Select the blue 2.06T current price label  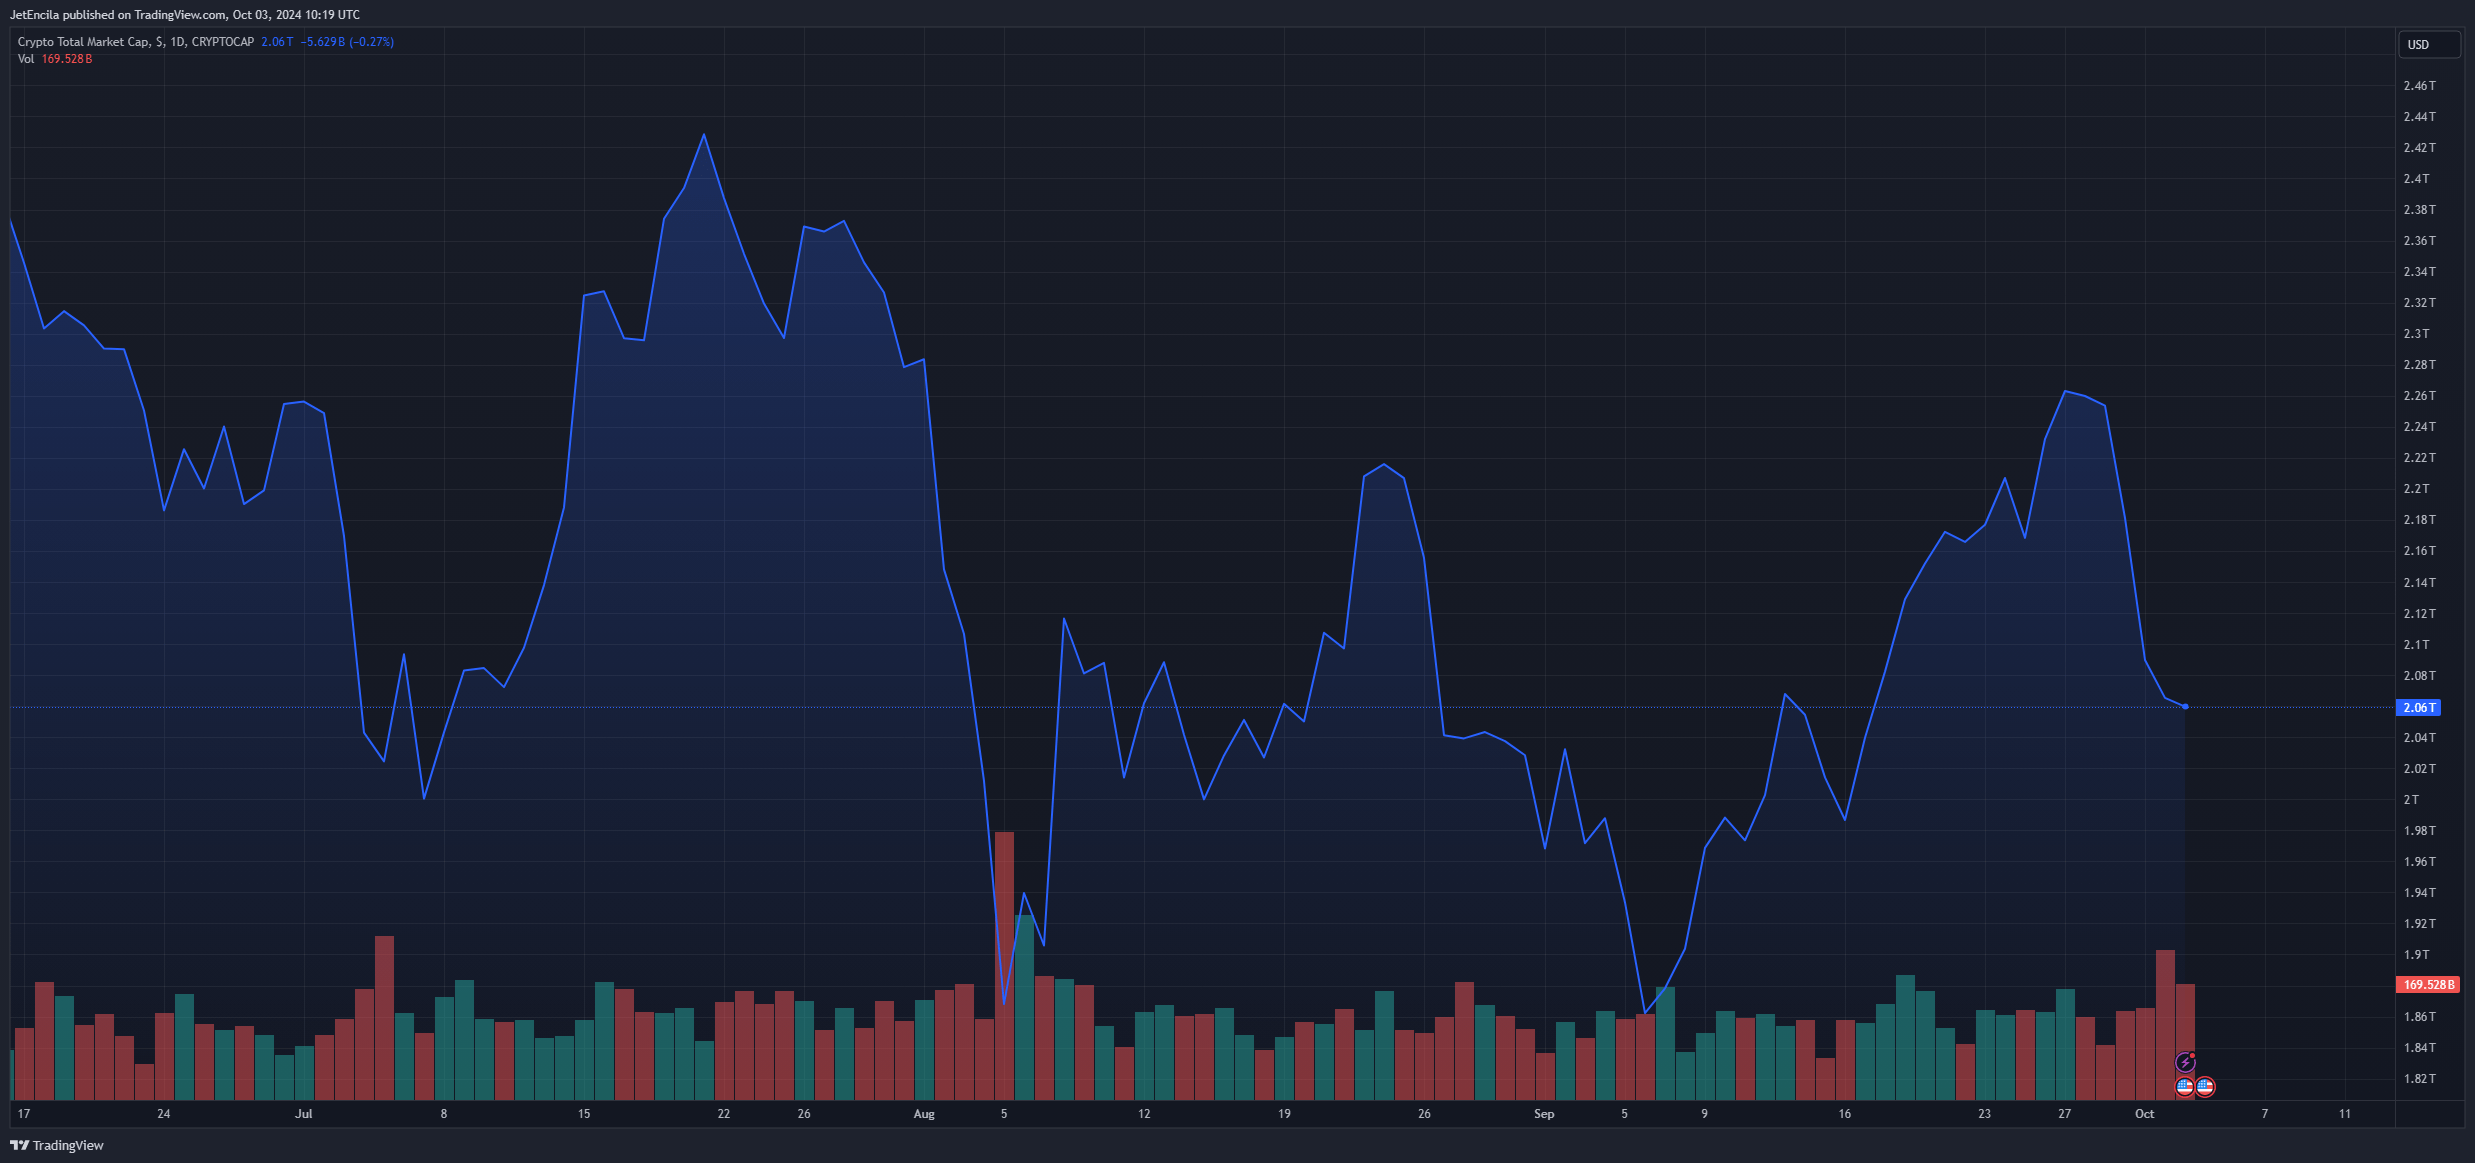[2419, 708]
